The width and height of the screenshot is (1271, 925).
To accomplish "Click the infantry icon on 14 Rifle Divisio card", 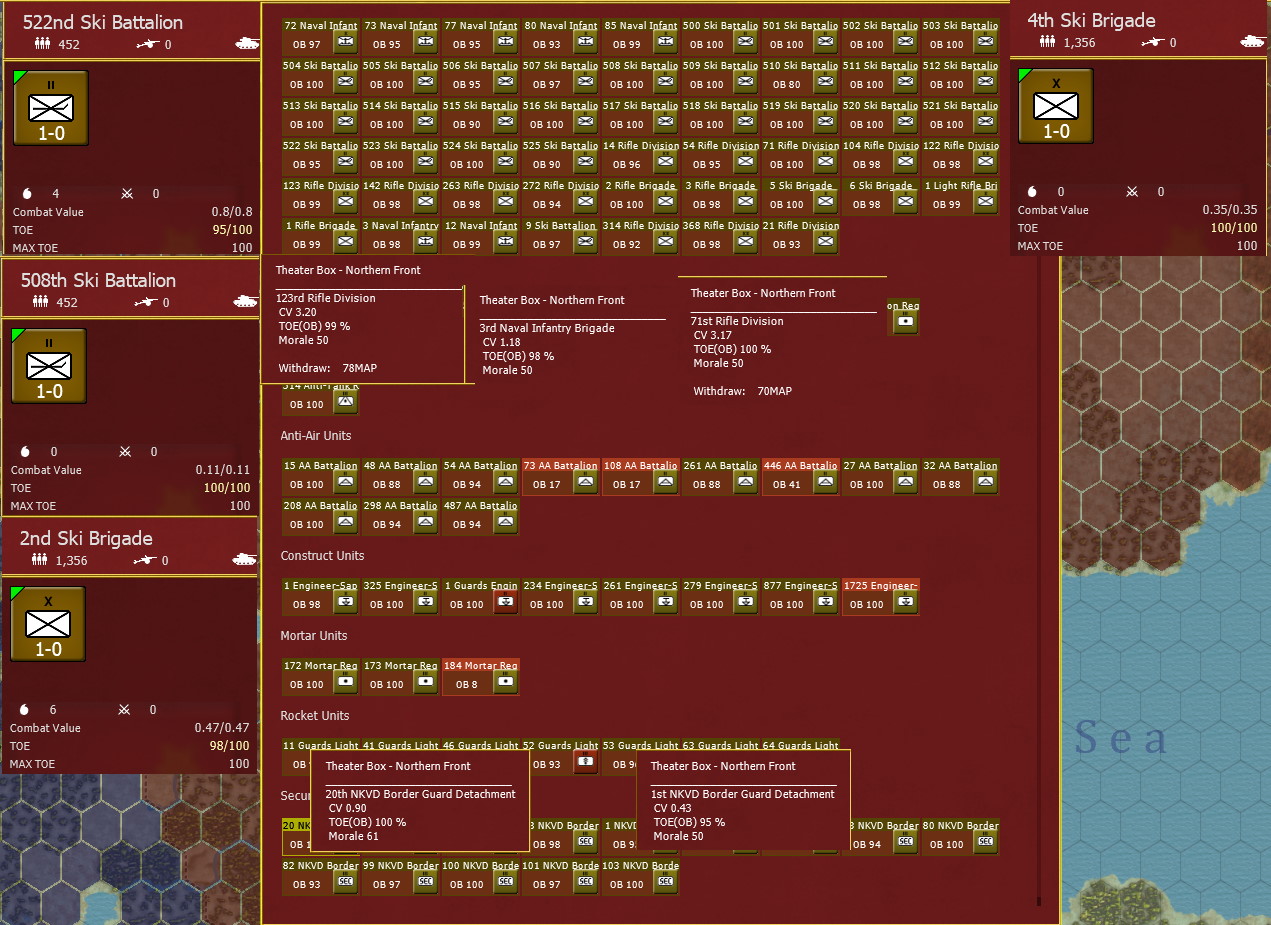I will point(664,163).
